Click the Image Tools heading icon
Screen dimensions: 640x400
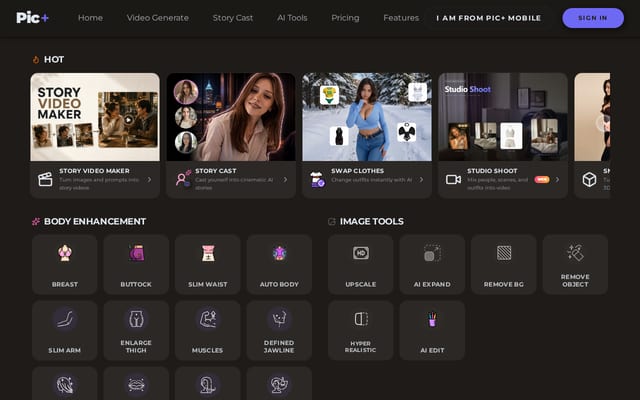point(332,221)
